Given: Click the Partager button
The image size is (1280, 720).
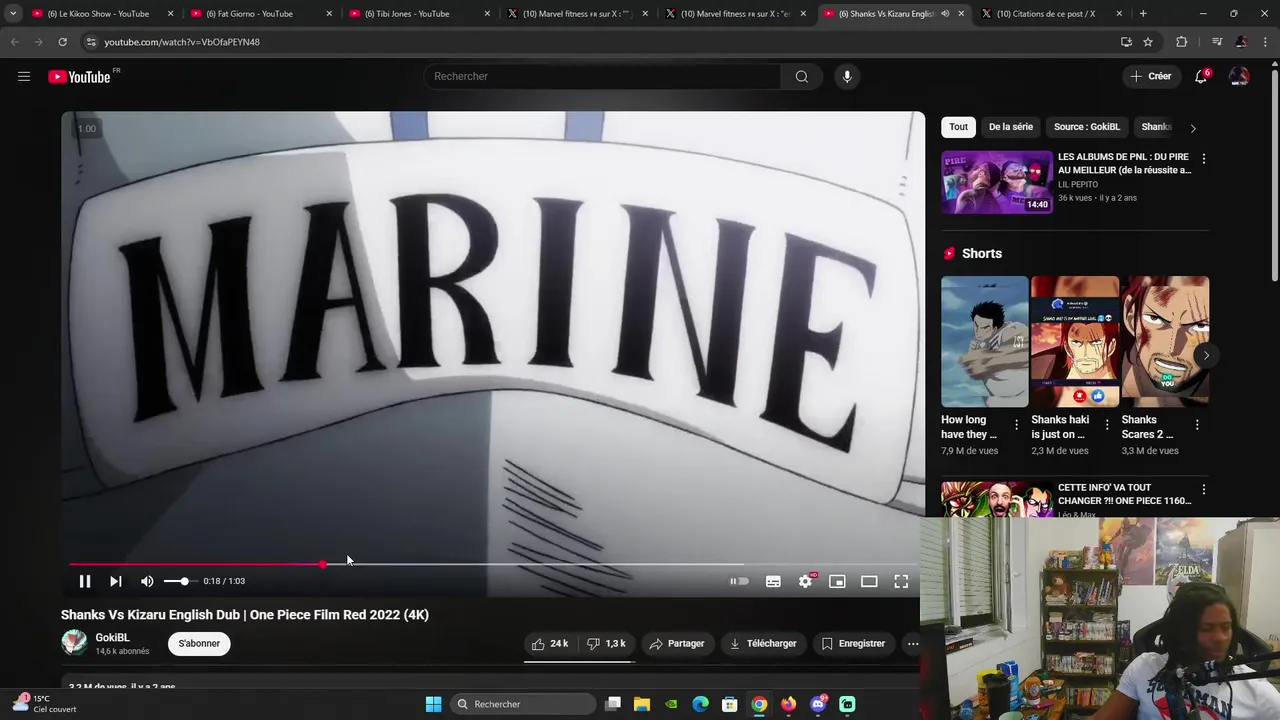Looking at the screenshot, I should click(x=677, y=644).
